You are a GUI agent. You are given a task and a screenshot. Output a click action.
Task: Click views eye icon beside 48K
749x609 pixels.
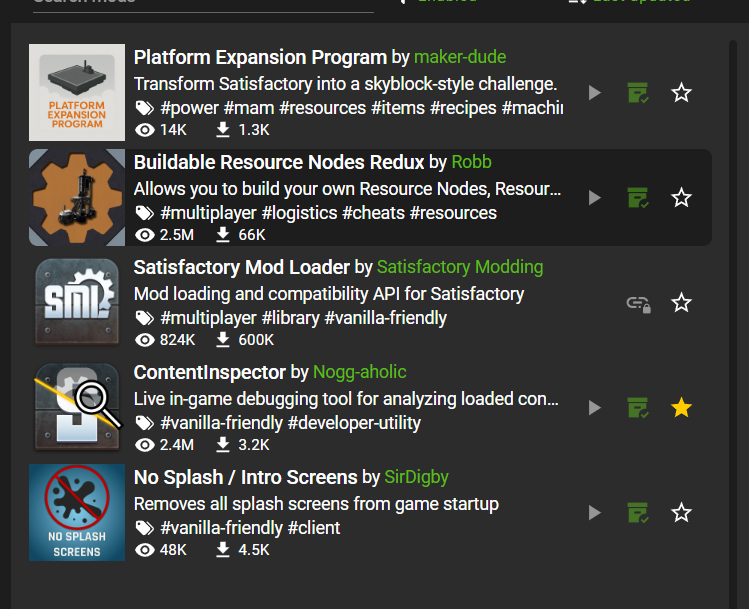coord(145,550)
